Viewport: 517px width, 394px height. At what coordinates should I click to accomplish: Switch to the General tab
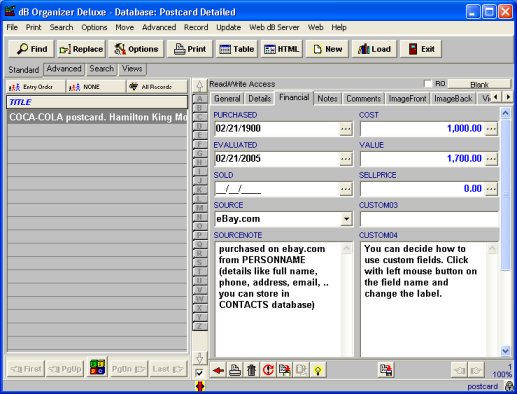pyautogui.click(x=227, y=99)
